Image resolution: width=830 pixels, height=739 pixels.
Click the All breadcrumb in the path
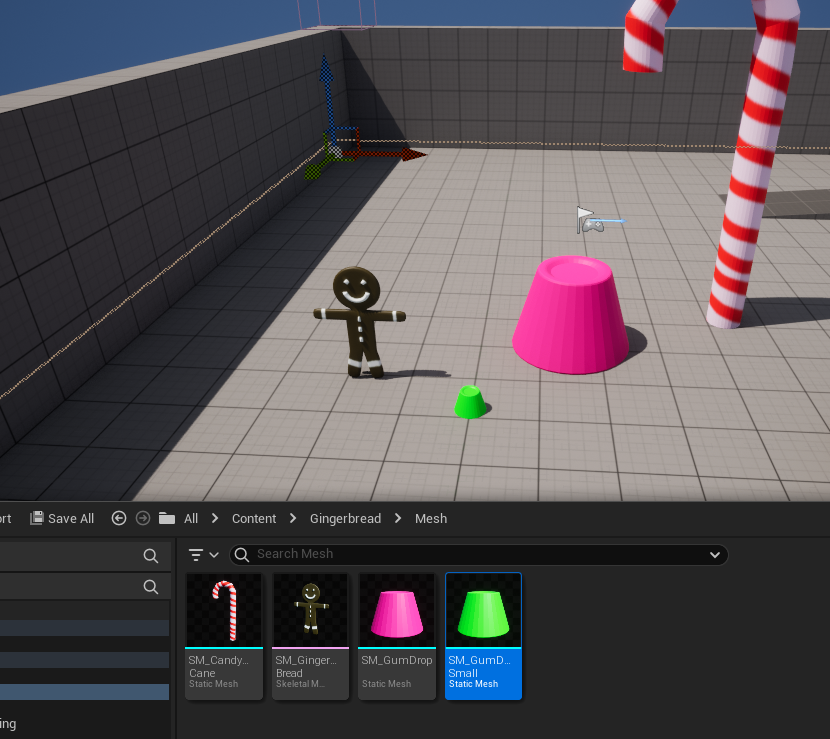click(x=190, y=518)
